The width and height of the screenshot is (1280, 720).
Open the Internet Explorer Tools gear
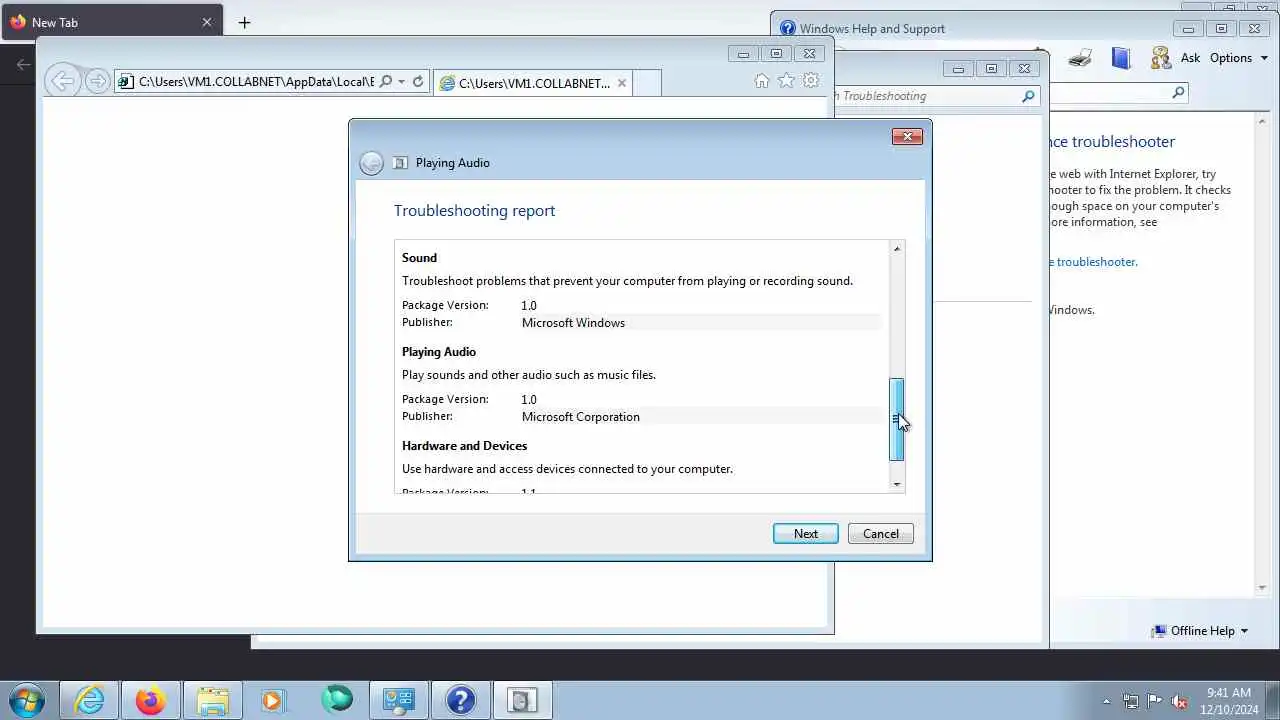tap(811, 81)
